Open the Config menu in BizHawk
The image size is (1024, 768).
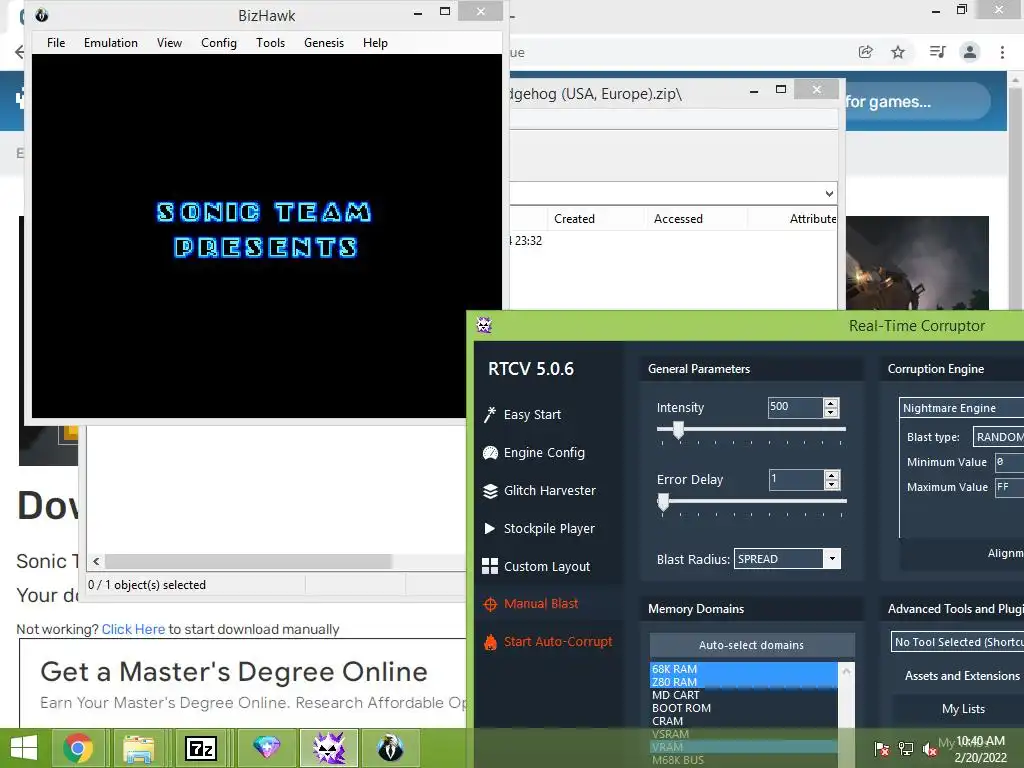click(219, 42)
